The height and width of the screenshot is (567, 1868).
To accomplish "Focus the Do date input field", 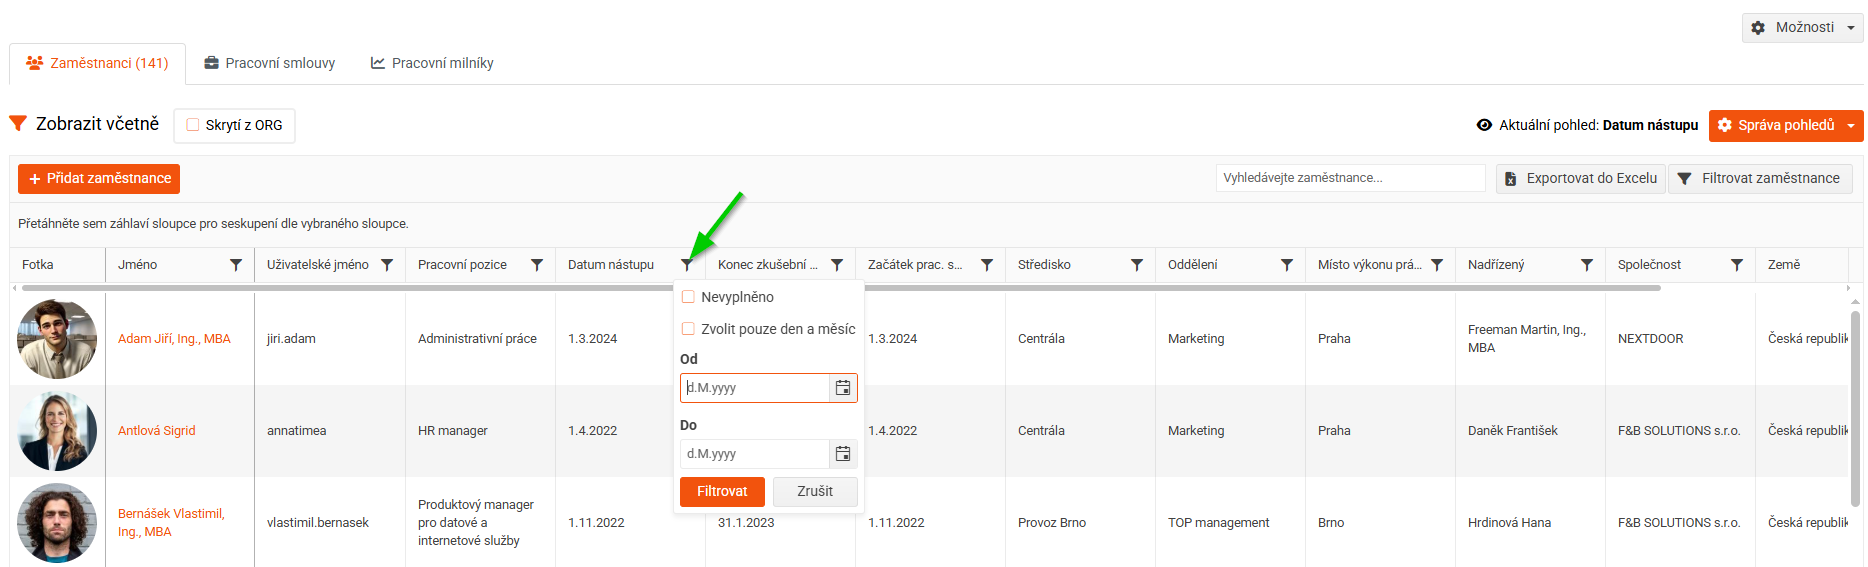I will point(755,454).
